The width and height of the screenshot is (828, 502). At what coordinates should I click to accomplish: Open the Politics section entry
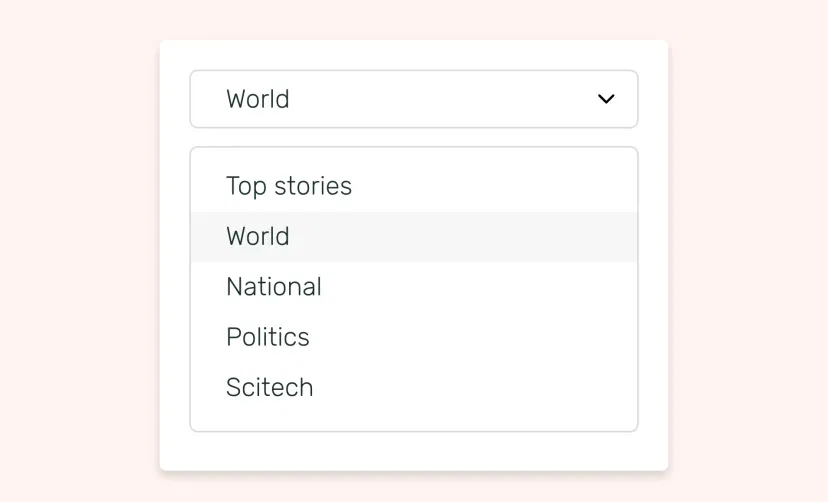268,337
